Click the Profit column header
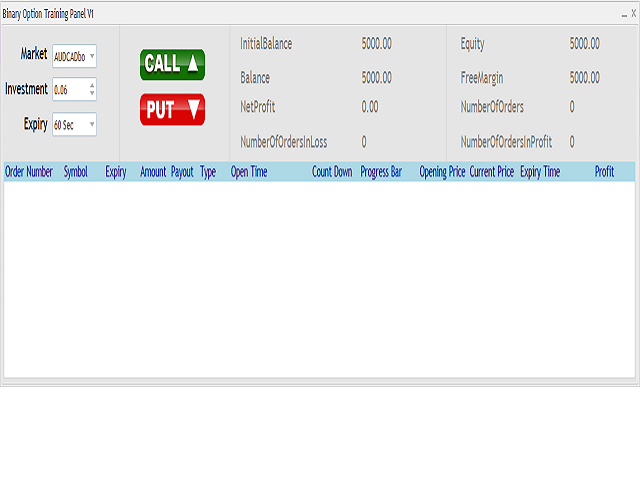 [x=604, y=172]
